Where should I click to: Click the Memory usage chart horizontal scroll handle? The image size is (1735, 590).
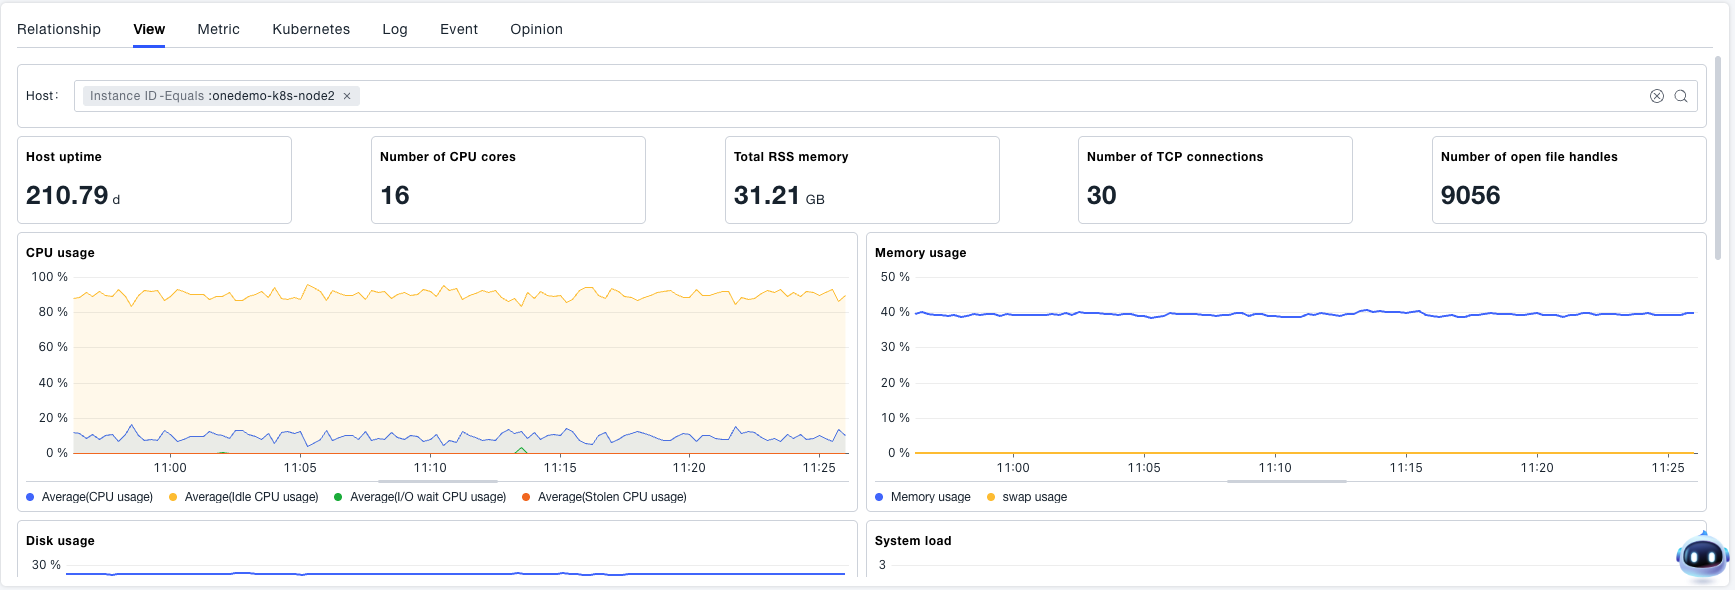point(1286,481)
